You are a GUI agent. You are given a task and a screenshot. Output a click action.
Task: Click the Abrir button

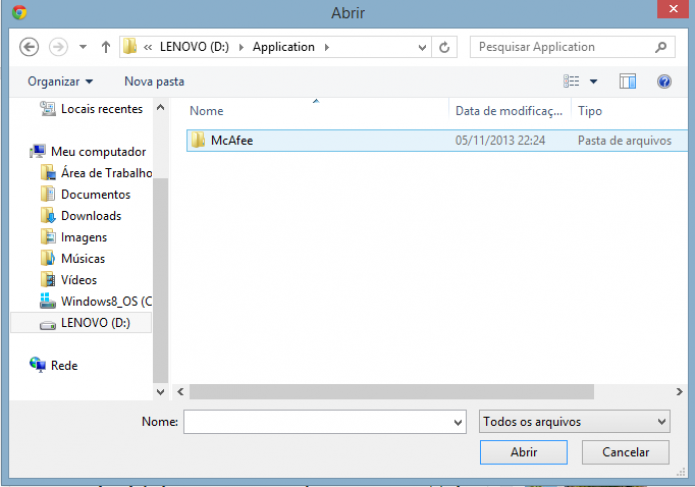click(x=523, y=452)
